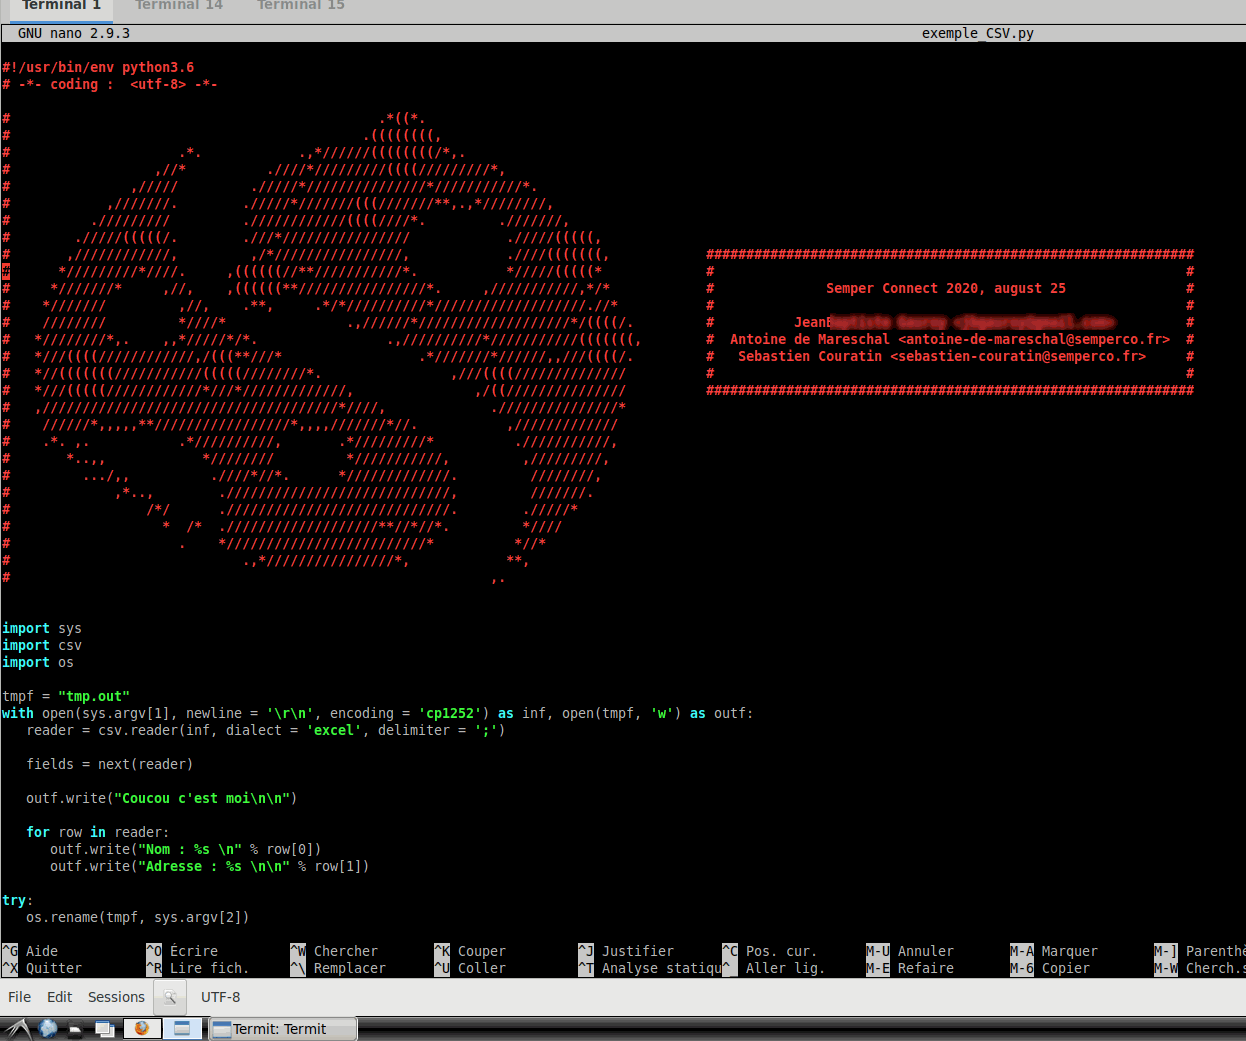Click the magnifier search icon in Termit's status bar

tap(170, 997)
